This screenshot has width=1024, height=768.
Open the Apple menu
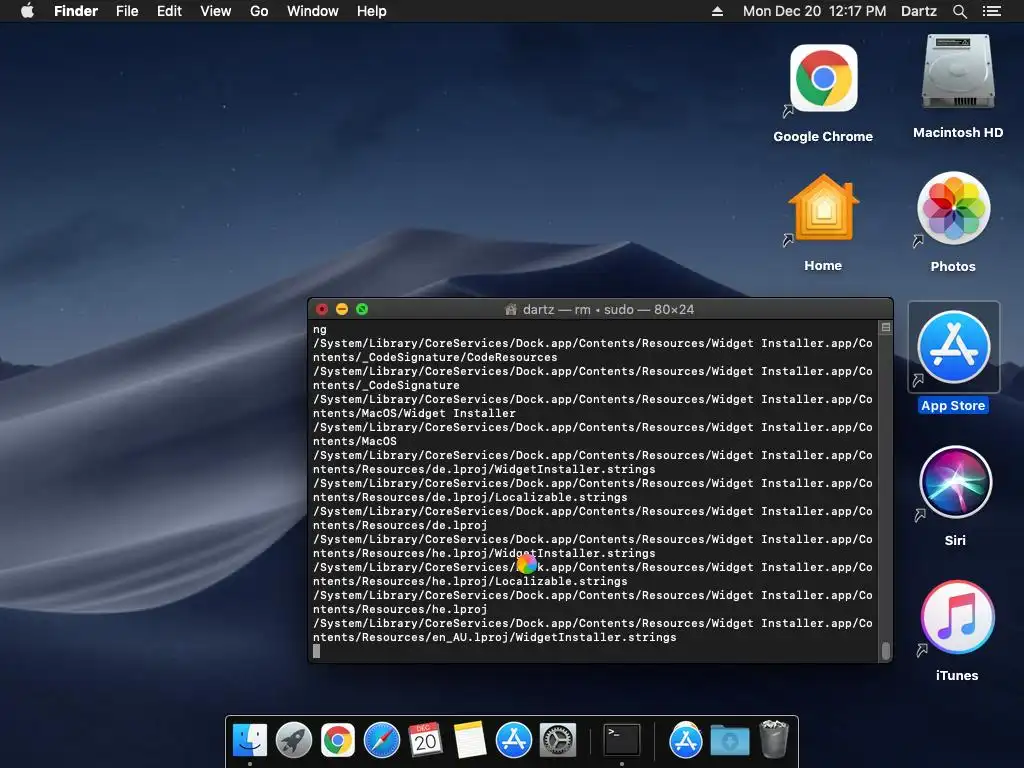[x=27, y=11]
